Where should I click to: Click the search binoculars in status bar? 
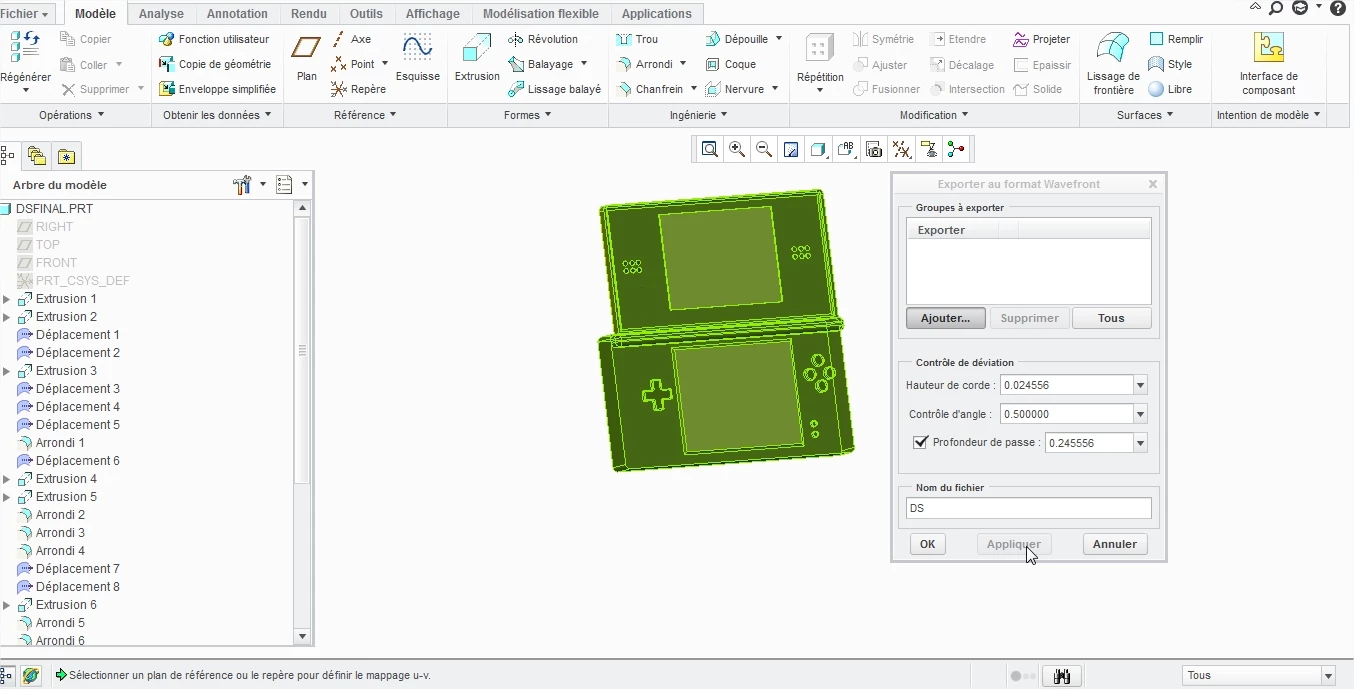[x=1062, y=676]
